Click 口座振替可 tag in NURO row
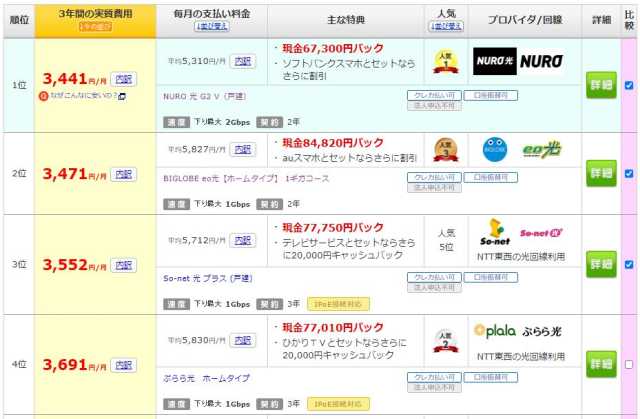This screenshot has width=640, height=419. (491, 95)
